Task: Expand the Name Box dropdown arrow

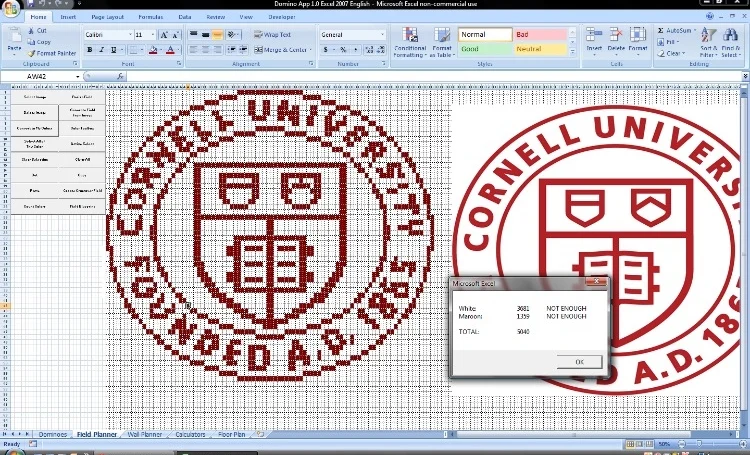Action: [77, 77]
